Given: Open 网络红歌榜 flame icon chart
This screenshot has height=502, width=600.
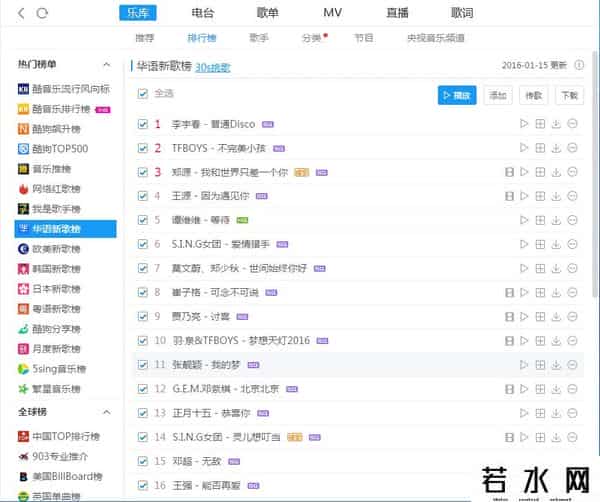Looking at the screenshot, I should [23, 189].
